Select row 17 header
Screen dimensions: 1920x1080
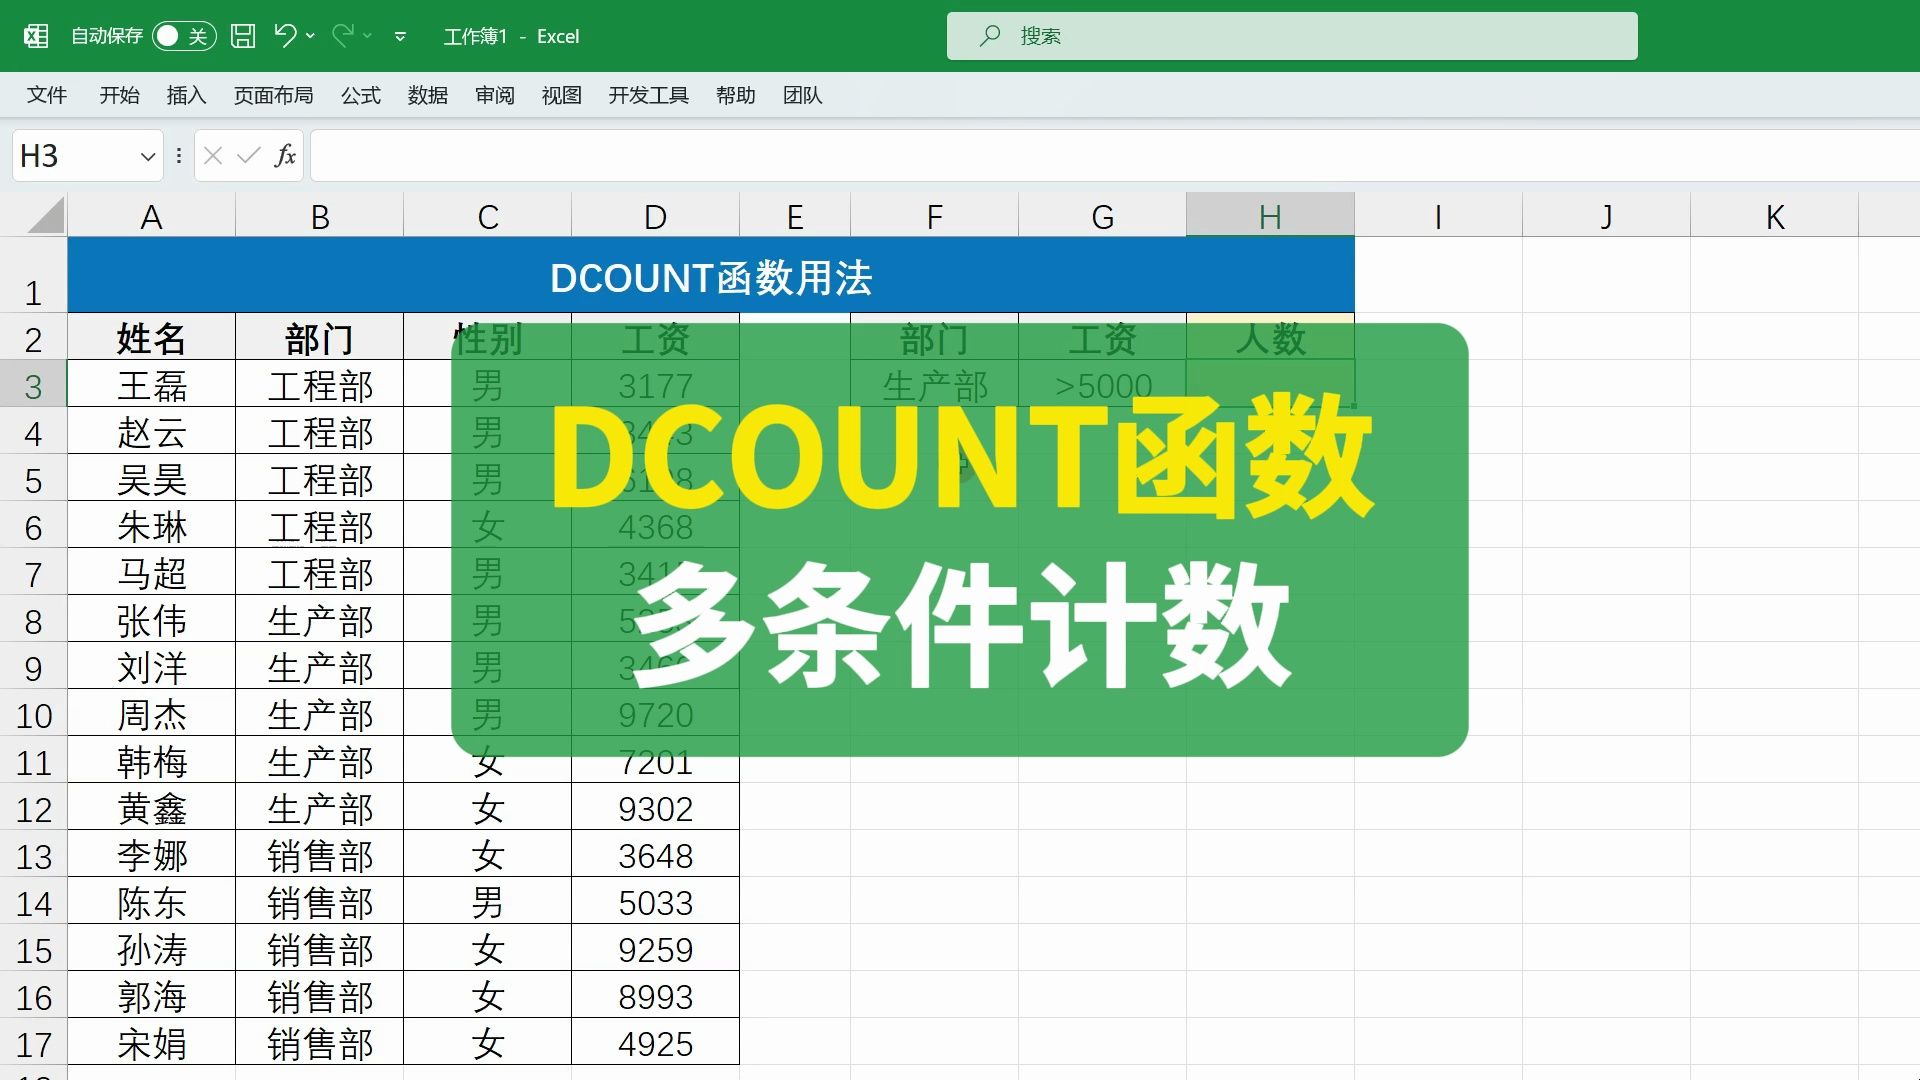[33, 1044]
